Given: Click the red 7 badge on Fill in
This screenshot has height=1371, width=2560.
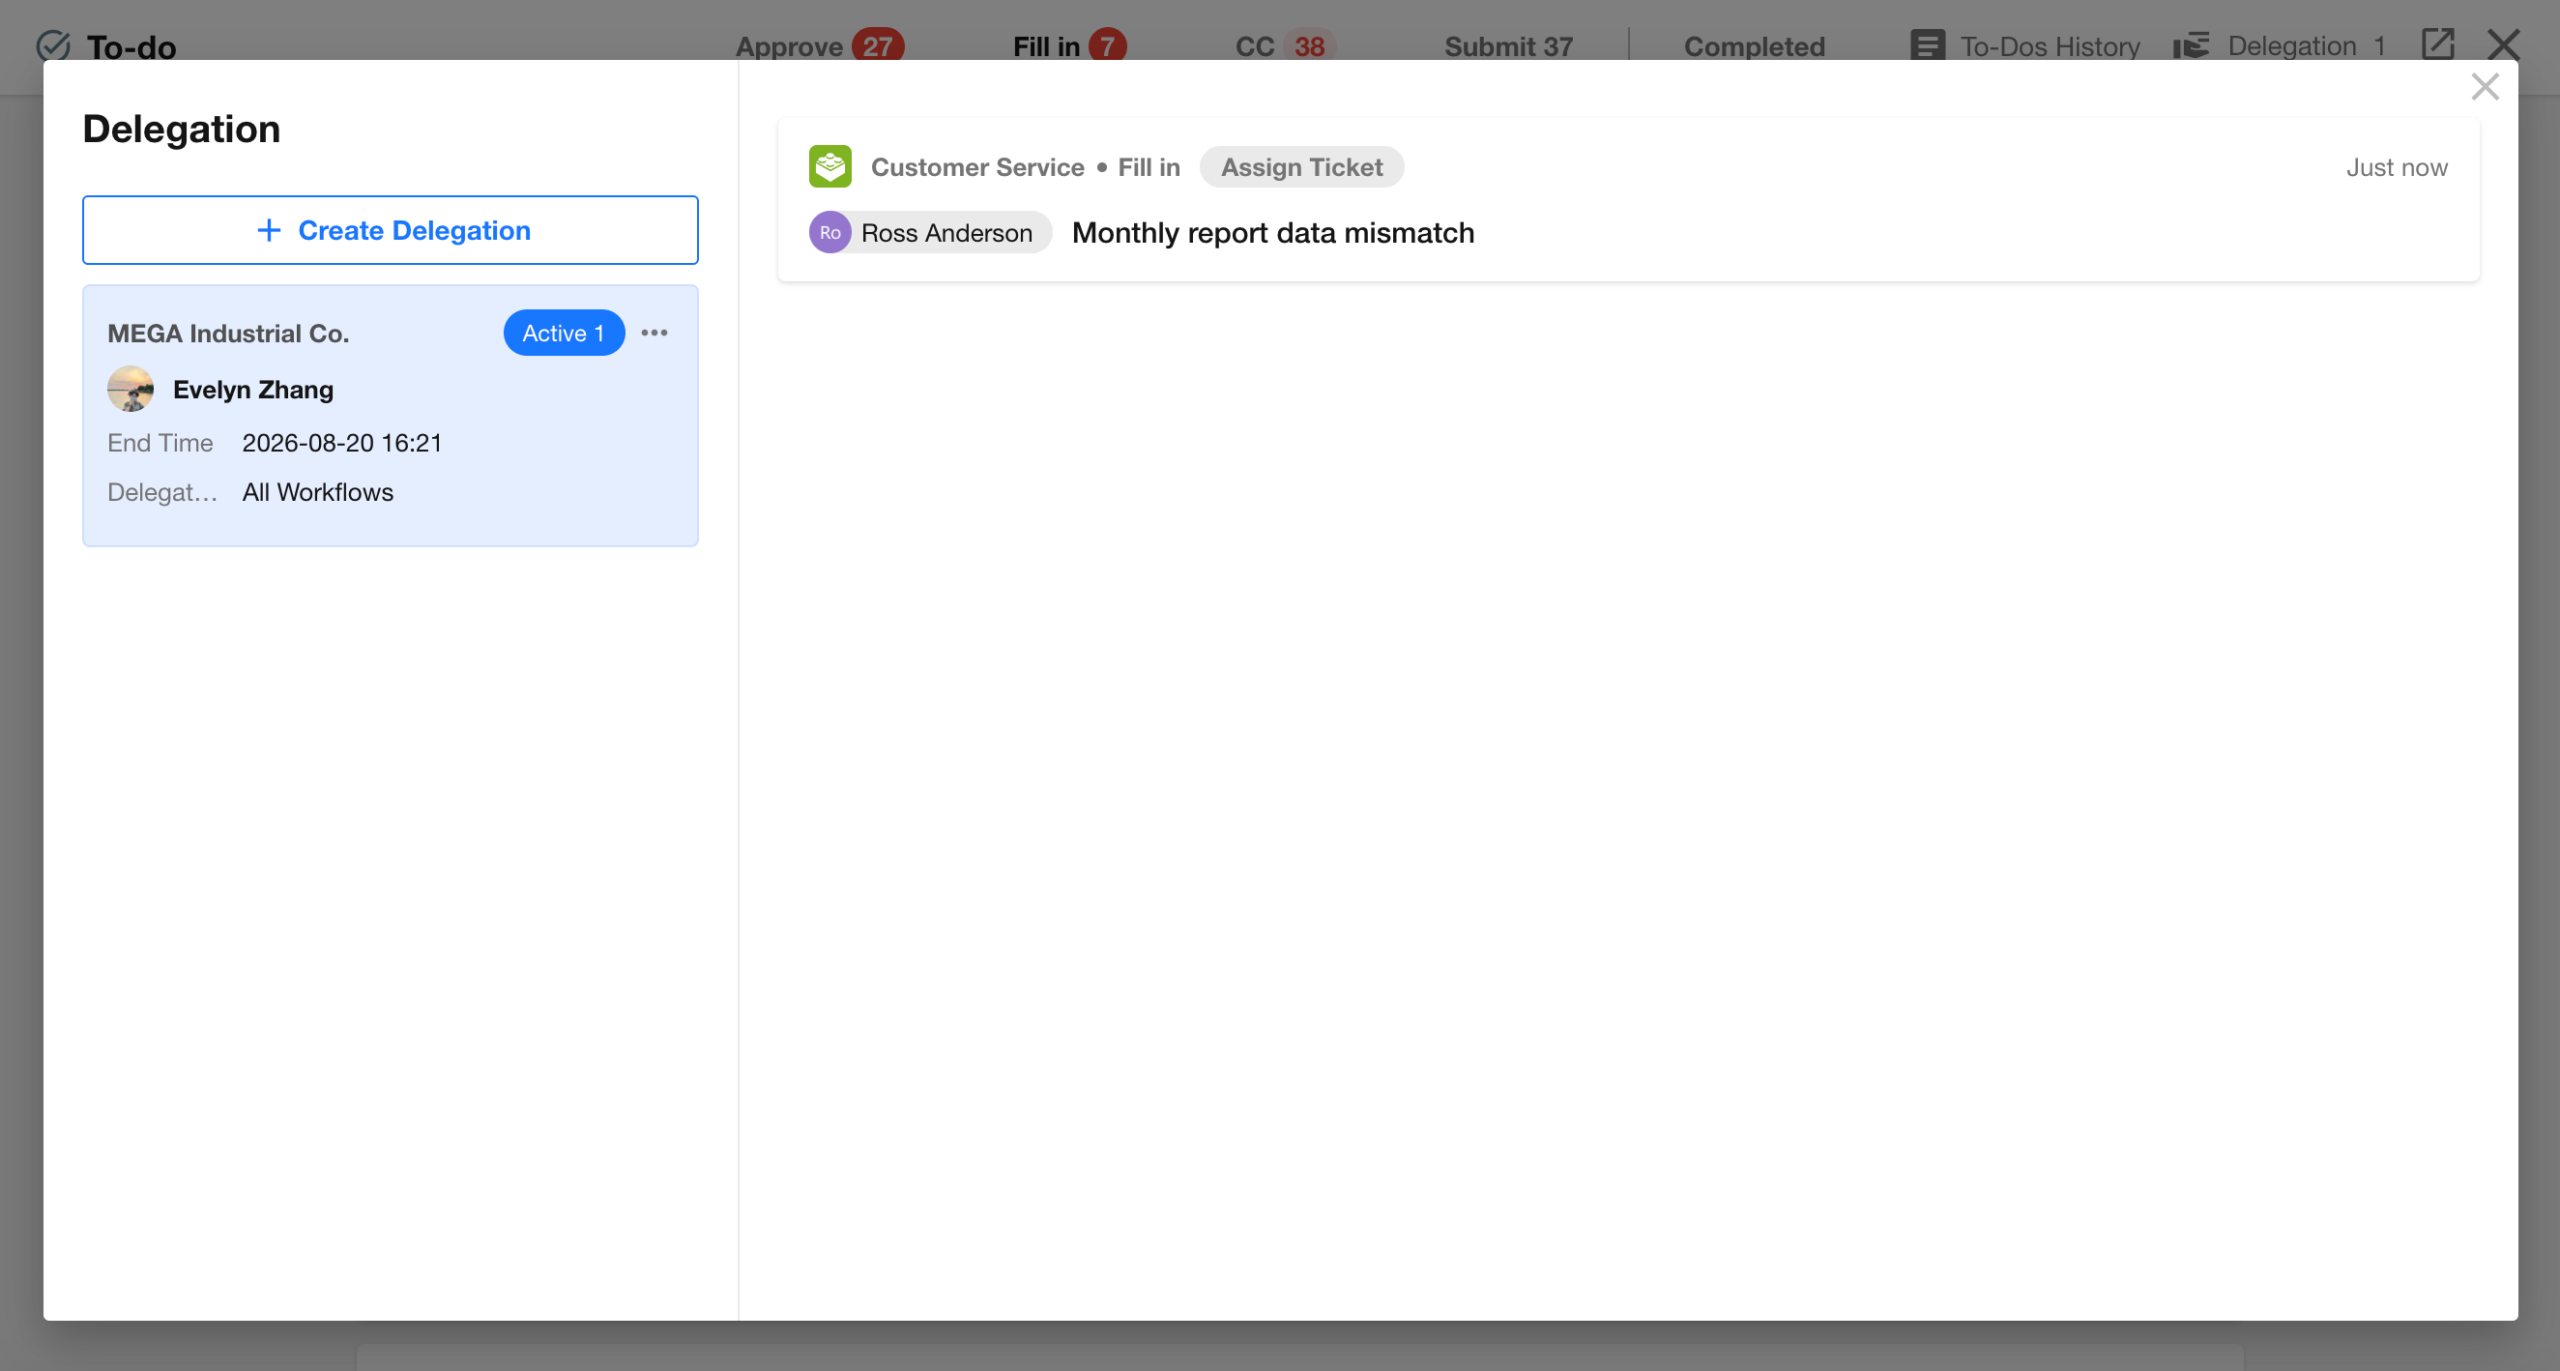Looking at the screenshot, I should pos(1107,46).
